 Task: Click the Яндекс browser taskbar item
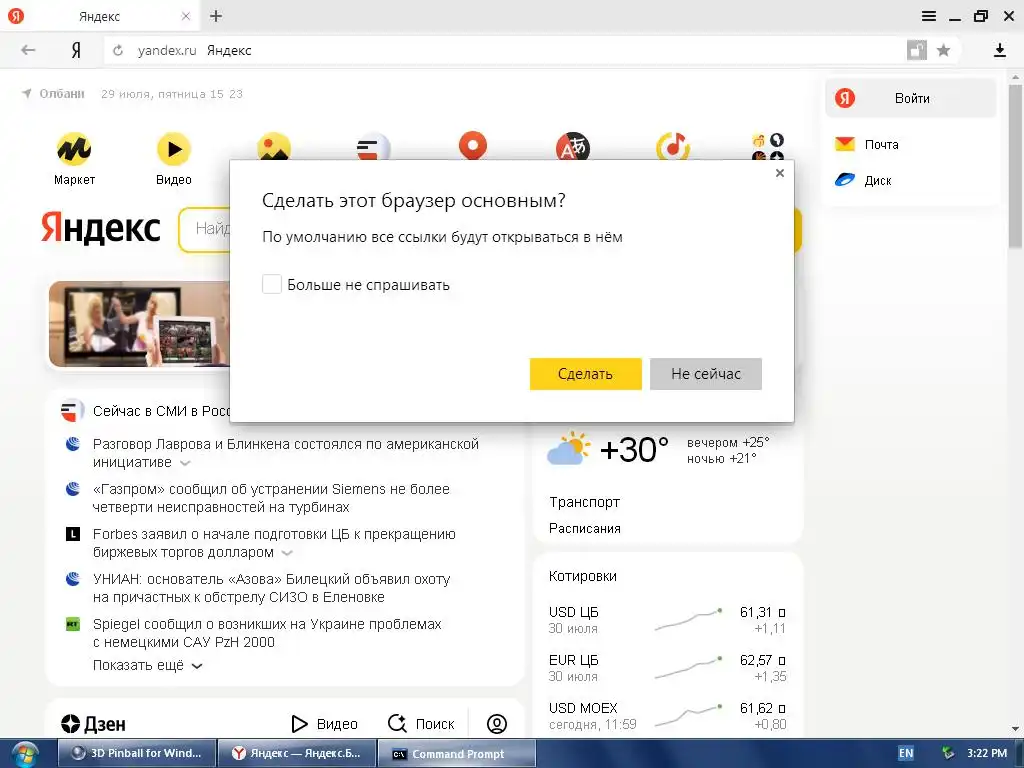point(296,753)
